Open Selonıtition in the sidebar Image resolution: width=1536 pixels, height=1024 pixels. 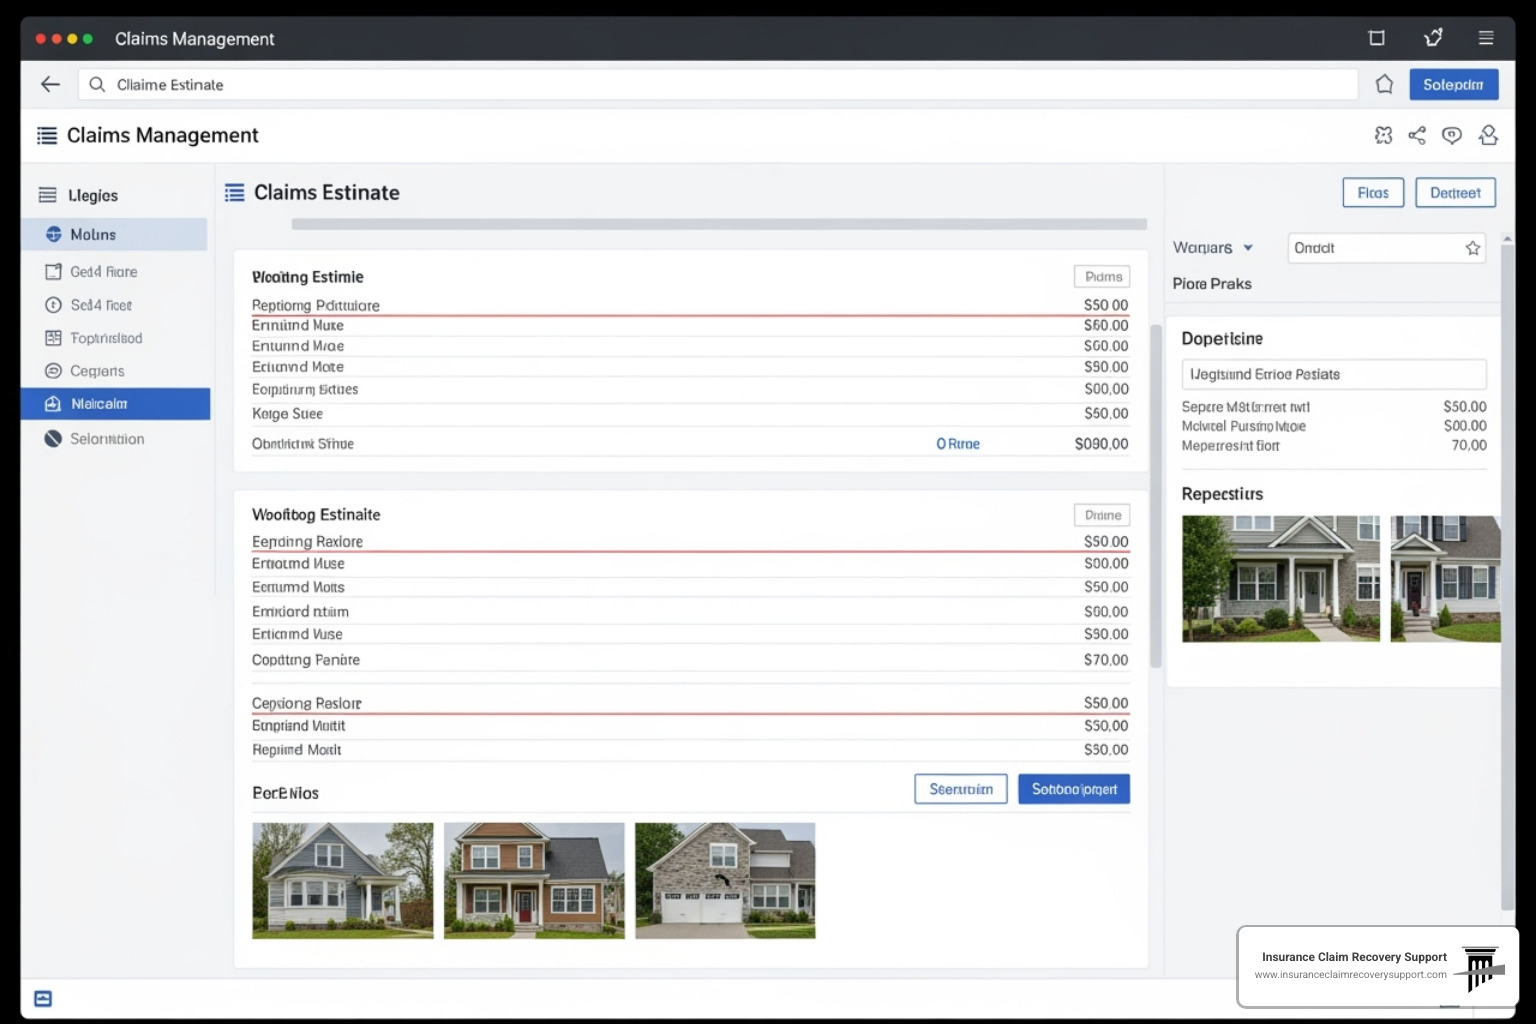click(x=106, y=439)
